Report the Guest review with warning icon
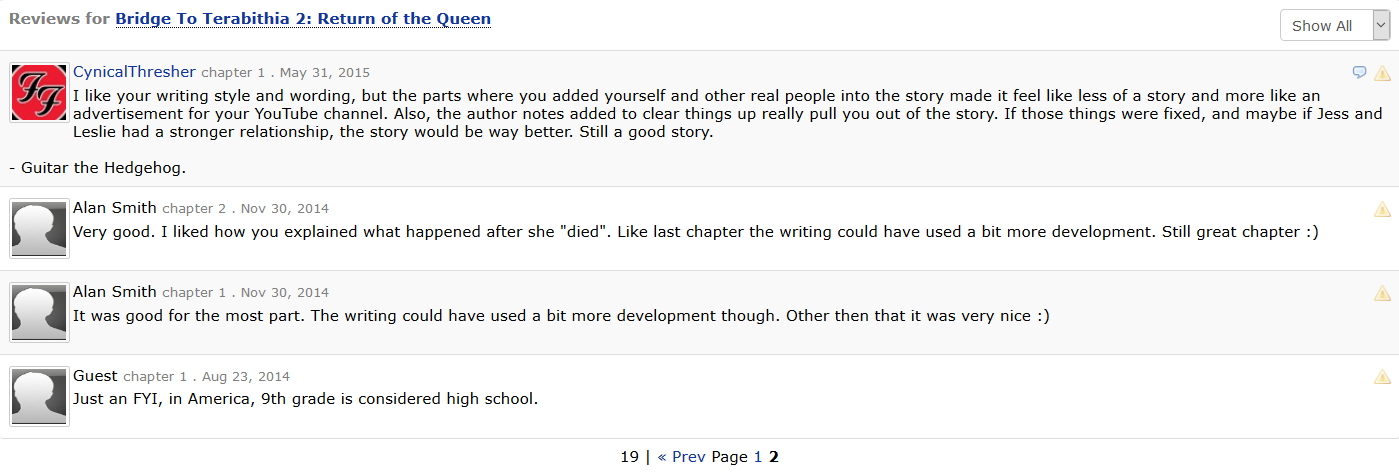This screenshot has width=1399, height=476. [x=1382, y=377]
